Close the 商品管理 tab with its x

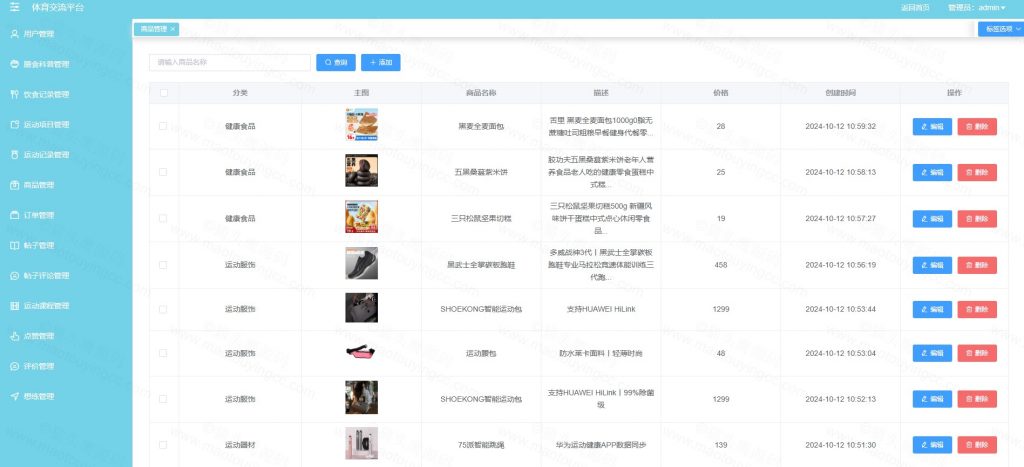pyautogui.click(x=172, y=29)
